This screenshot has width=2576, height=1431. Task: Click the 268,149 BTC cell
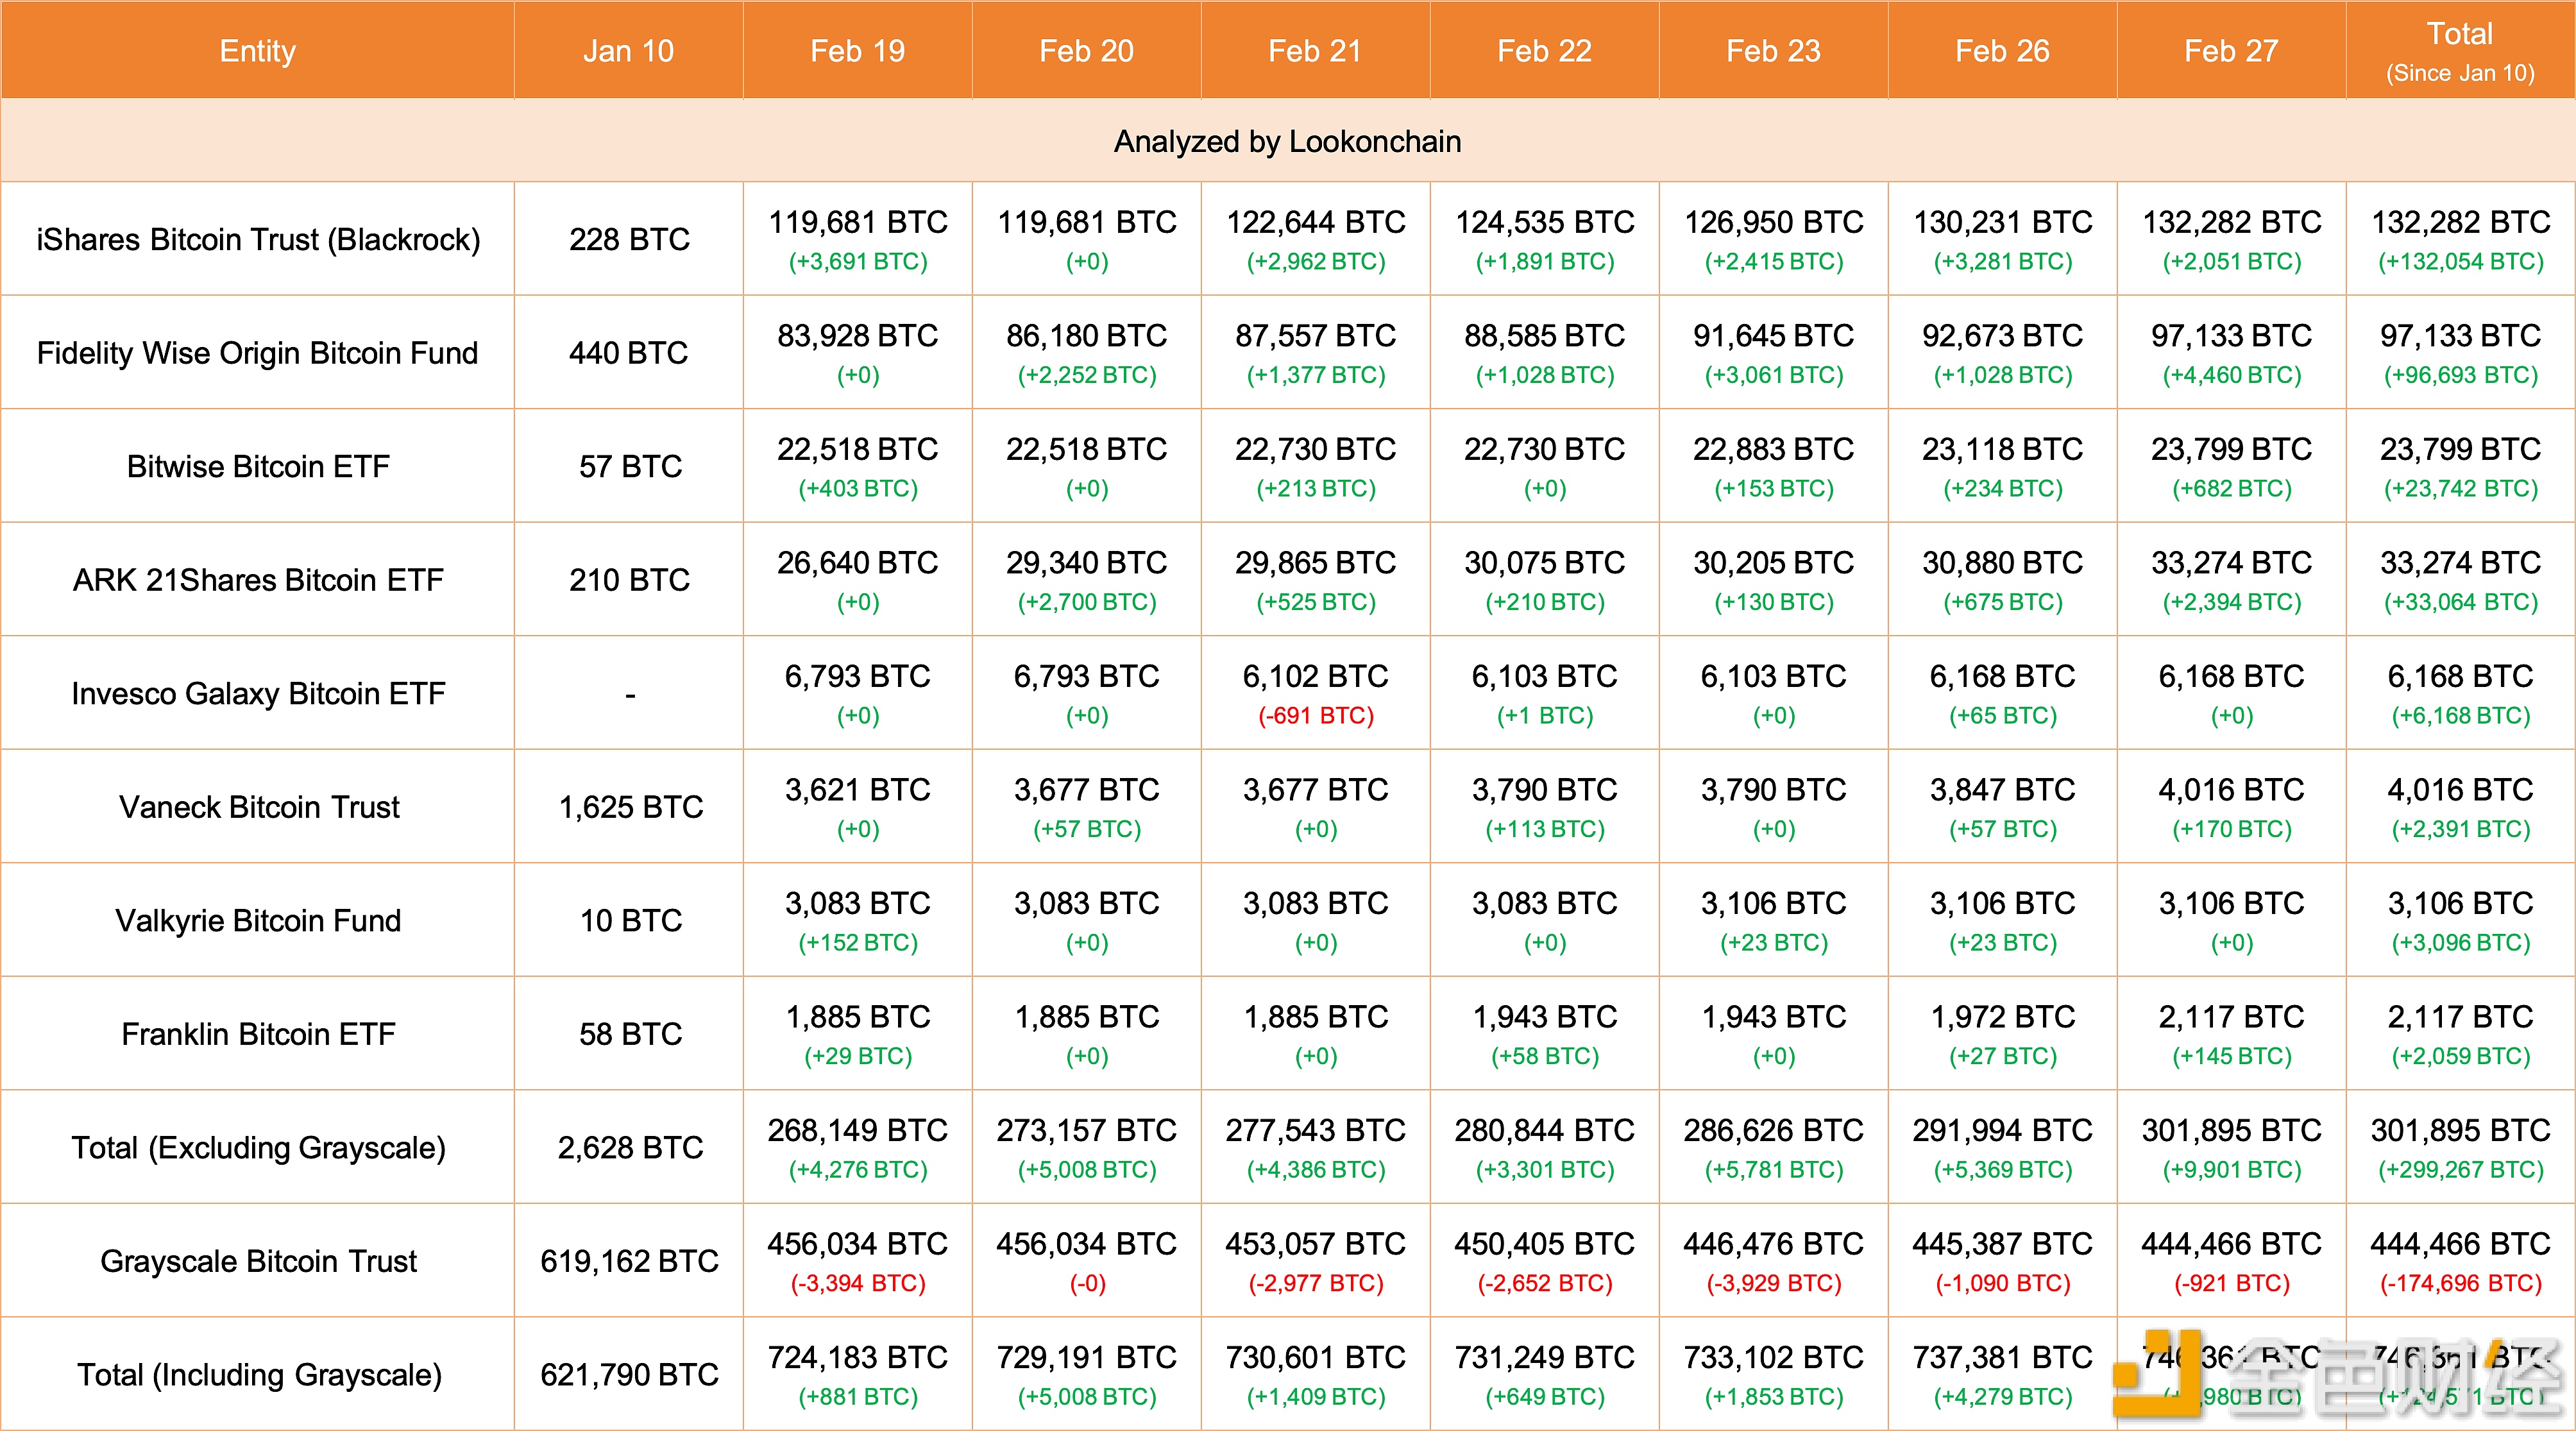click(x=858, y=1130)
